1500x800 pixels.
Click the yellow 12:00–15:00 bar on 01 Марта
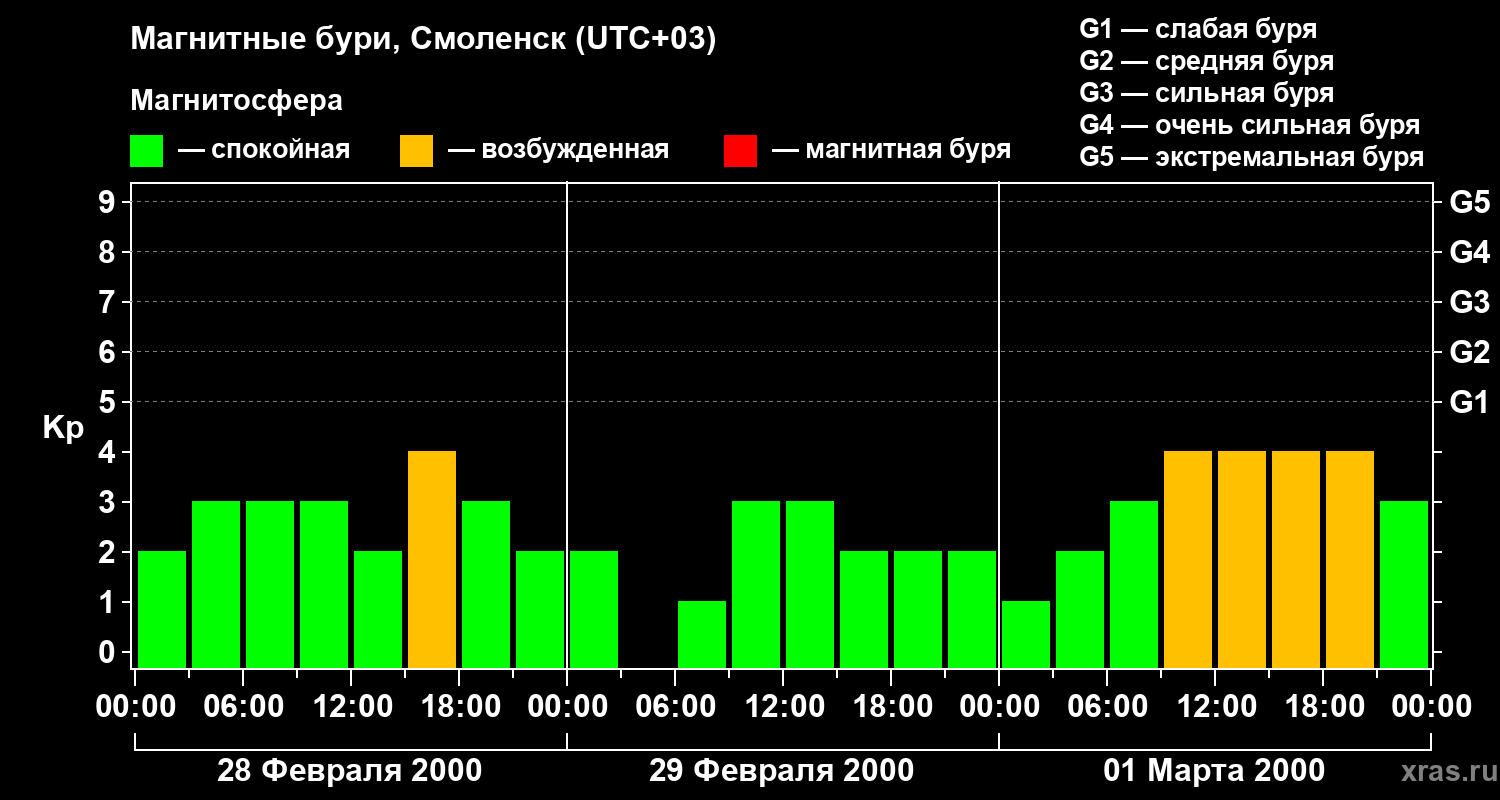pyautogui.click(x=1242, y=559)
